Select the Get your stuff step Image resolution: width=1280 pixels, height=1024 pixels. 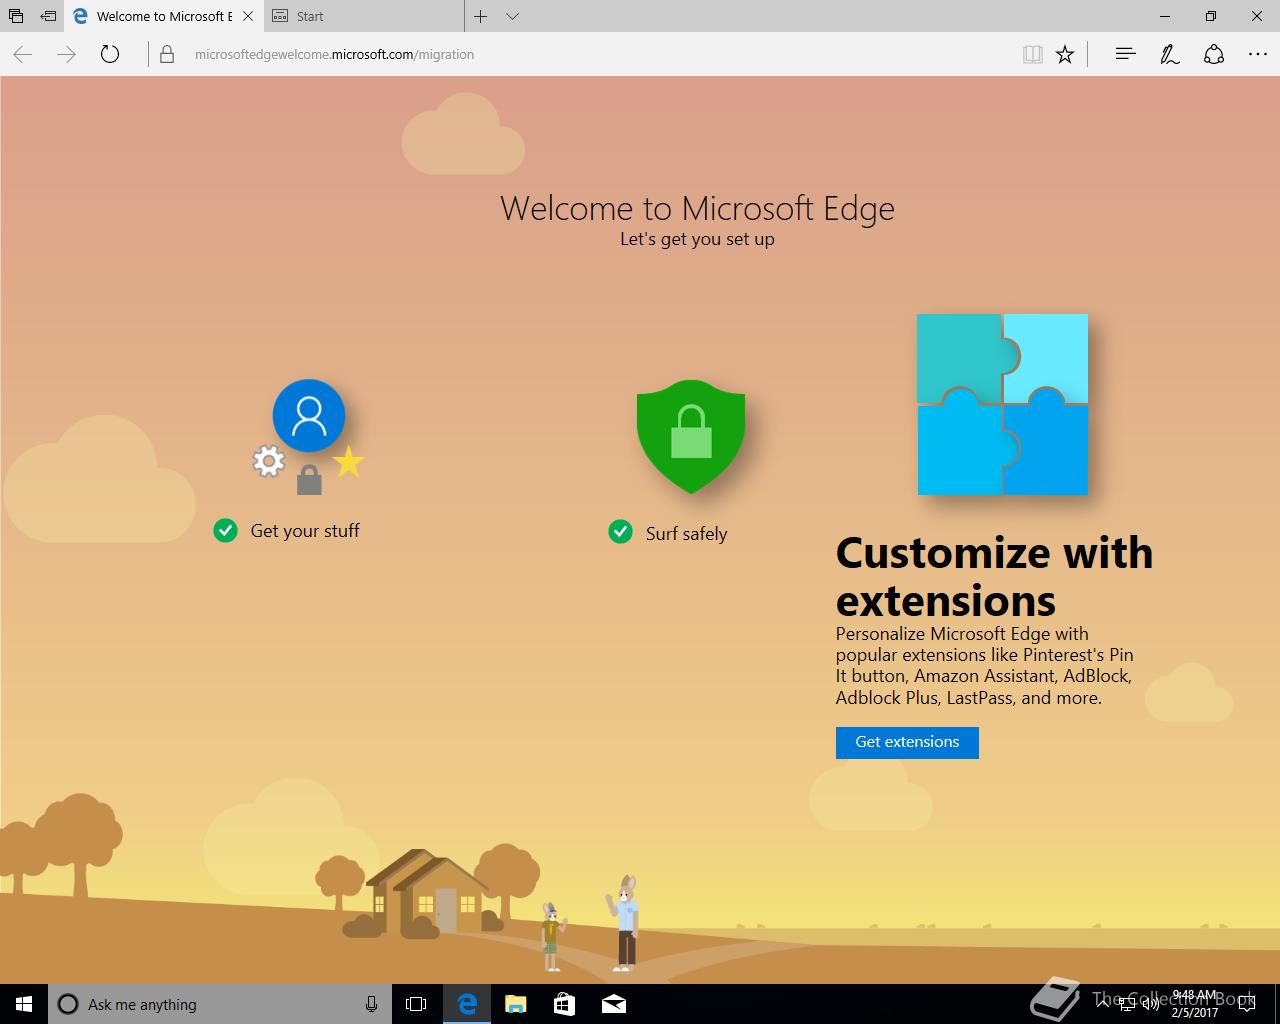tap(304, 531)
